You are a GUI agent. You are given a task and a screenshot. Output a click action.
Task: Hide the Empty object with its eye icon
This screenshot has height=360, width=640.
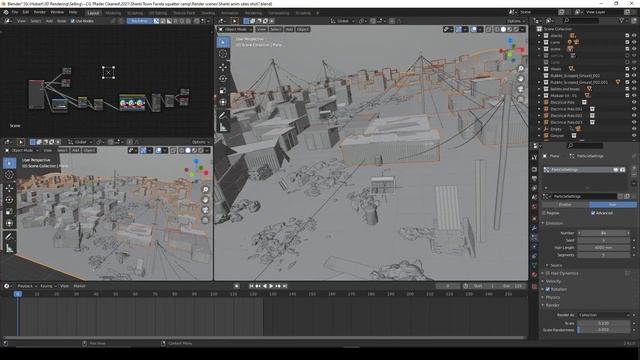click(634, 129)
